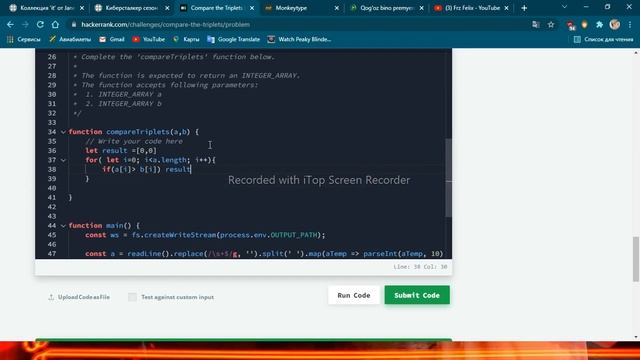Click the Upload Code as File icon
The height and width of the screenshot is (360, 640).
pyautogui.click(x=51, y=297)
